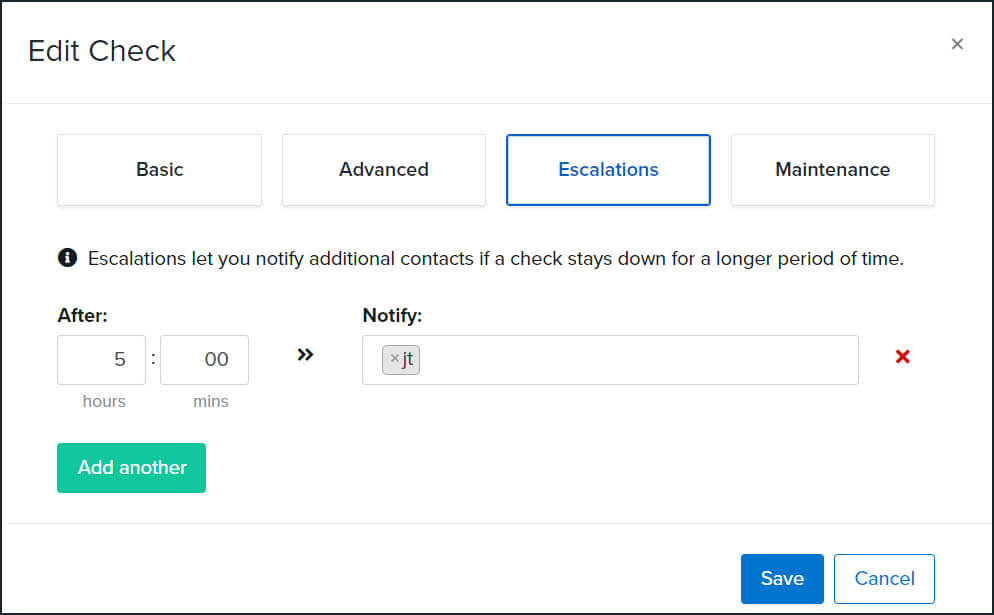Remove the jt contact tag
Viewport: 994px width, 615px height.
394,359
